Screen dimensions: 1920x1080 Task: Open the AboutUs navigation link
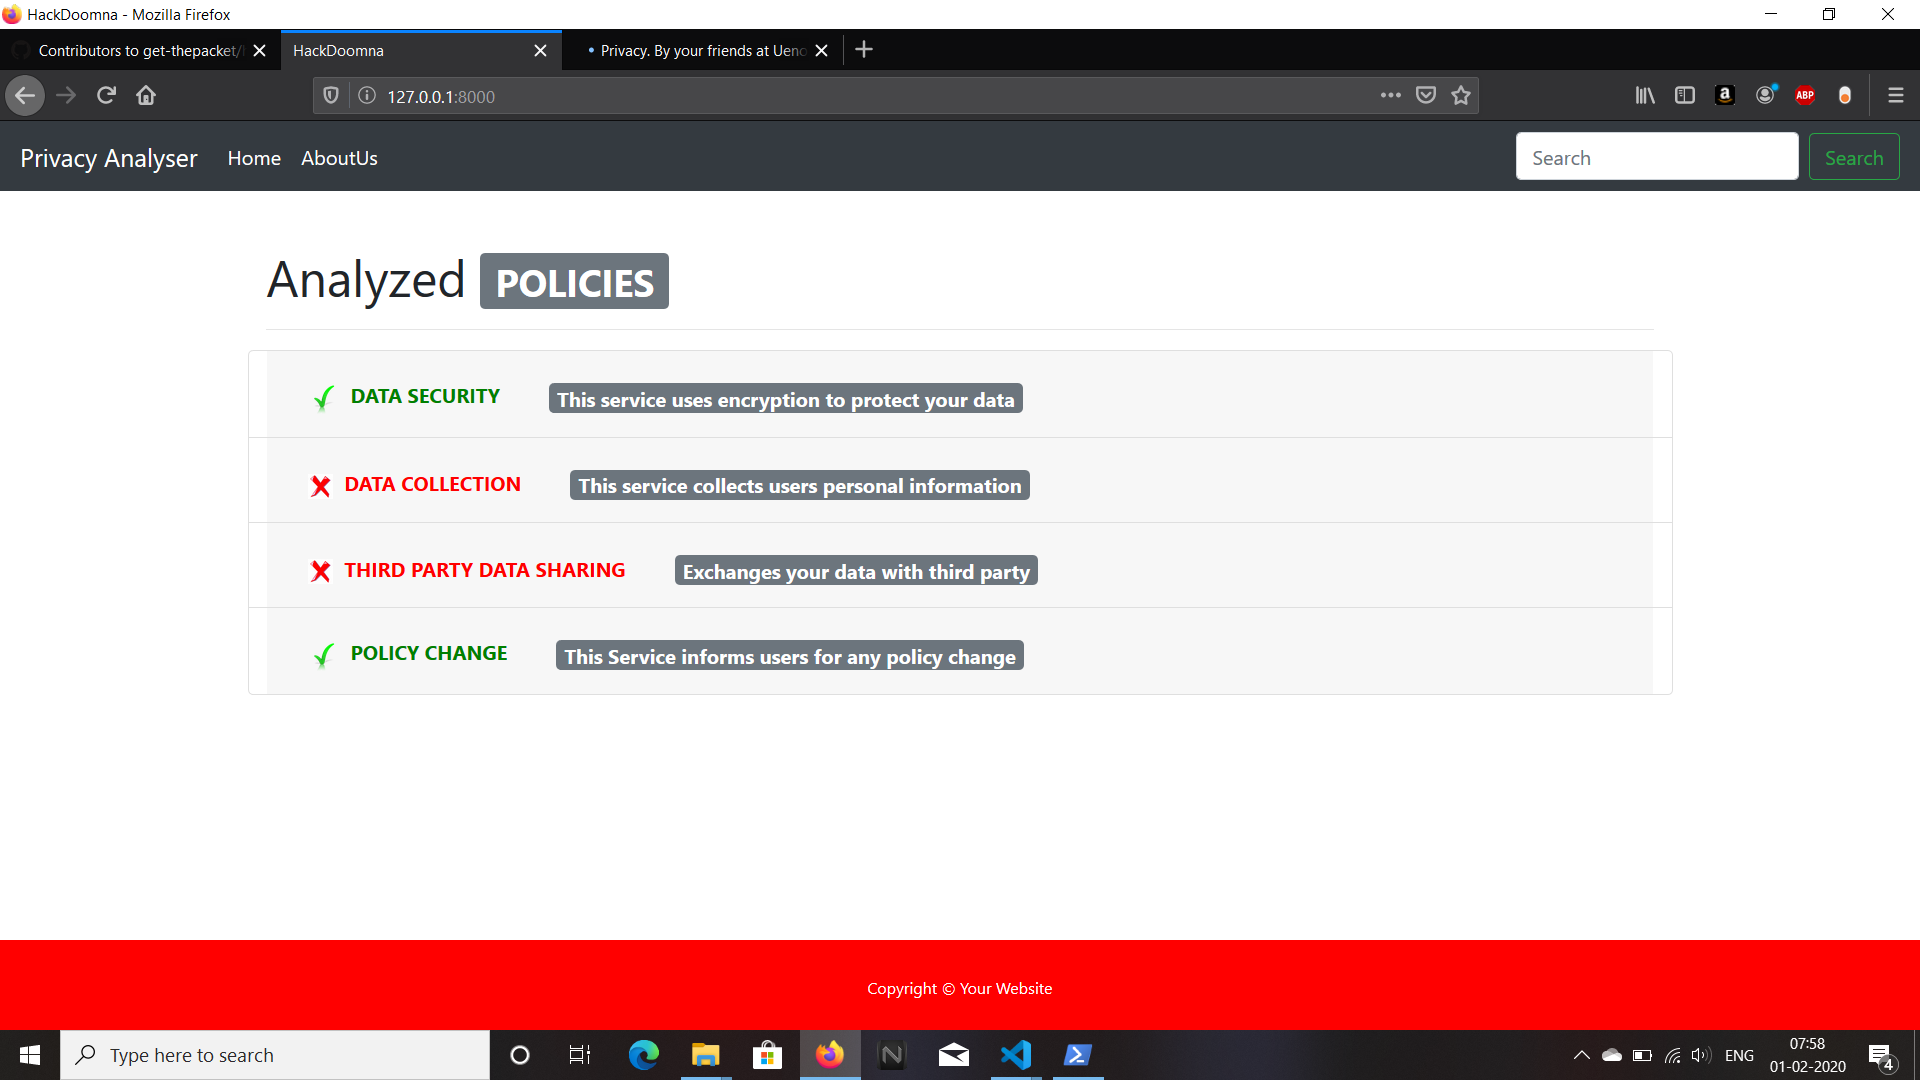(x=339, y=158)
